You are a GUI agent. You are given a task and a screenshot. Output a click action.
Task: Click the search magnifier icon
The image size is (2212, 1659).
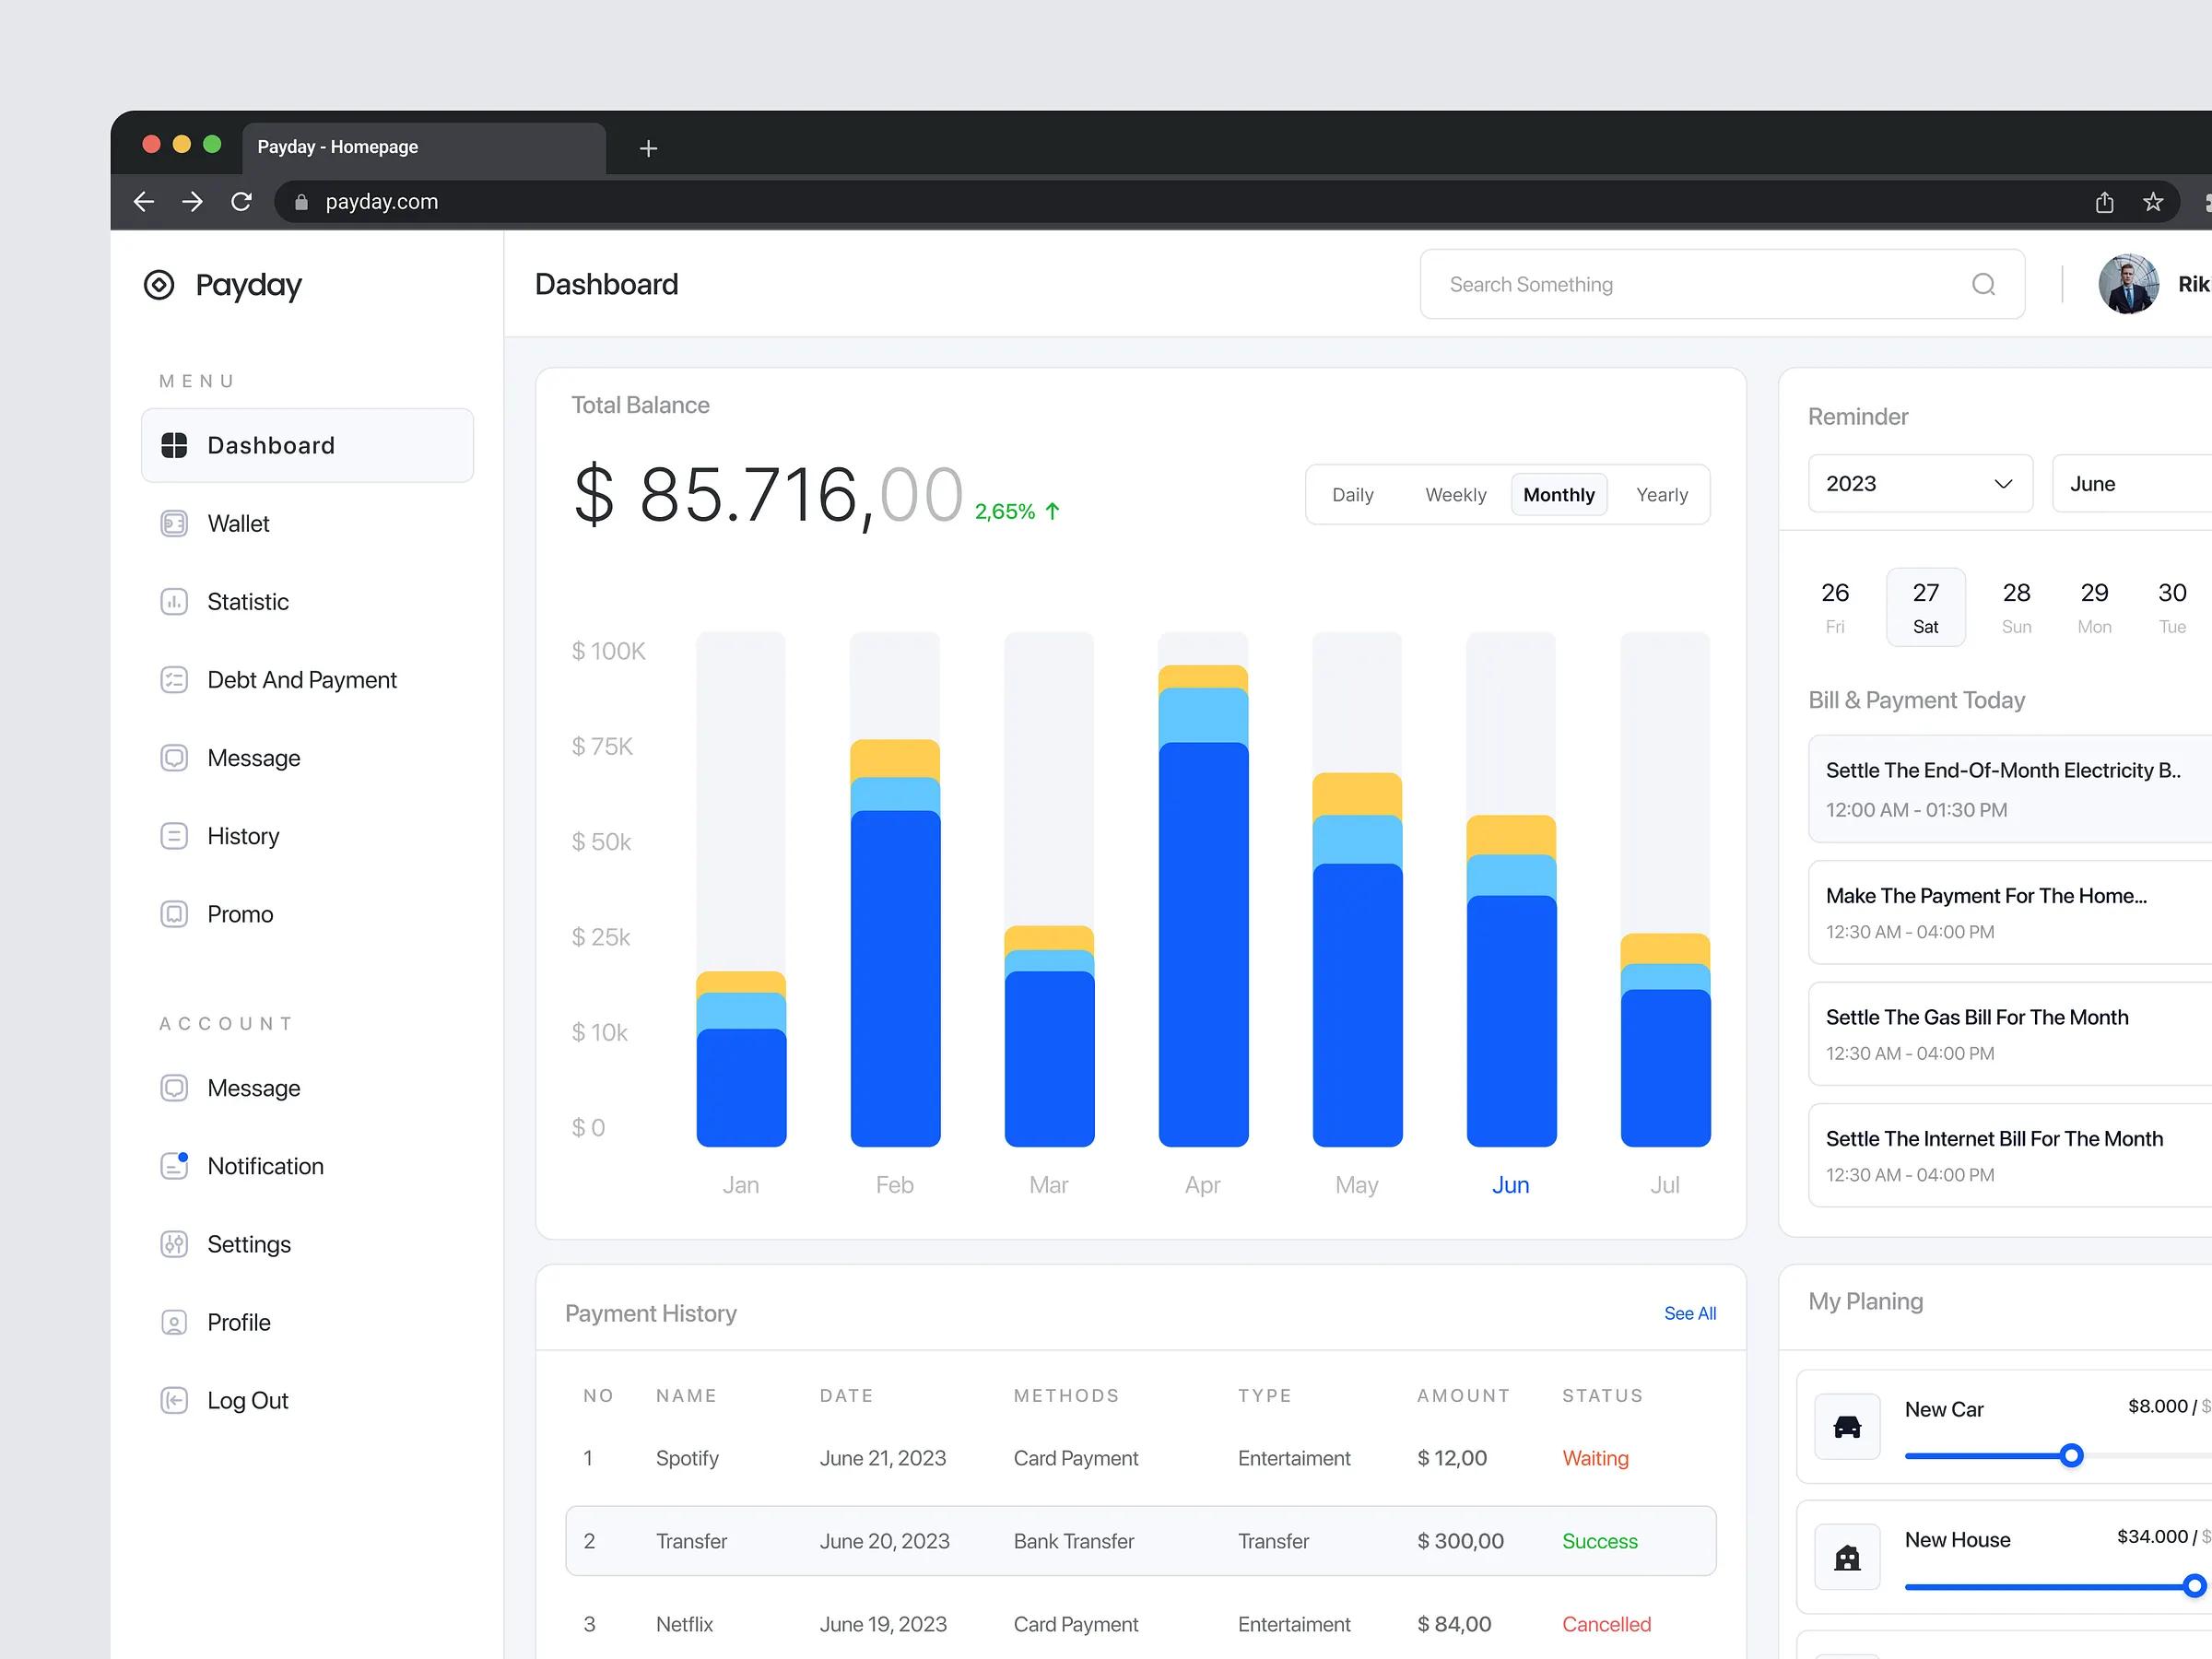click(x=1983, y=285)
